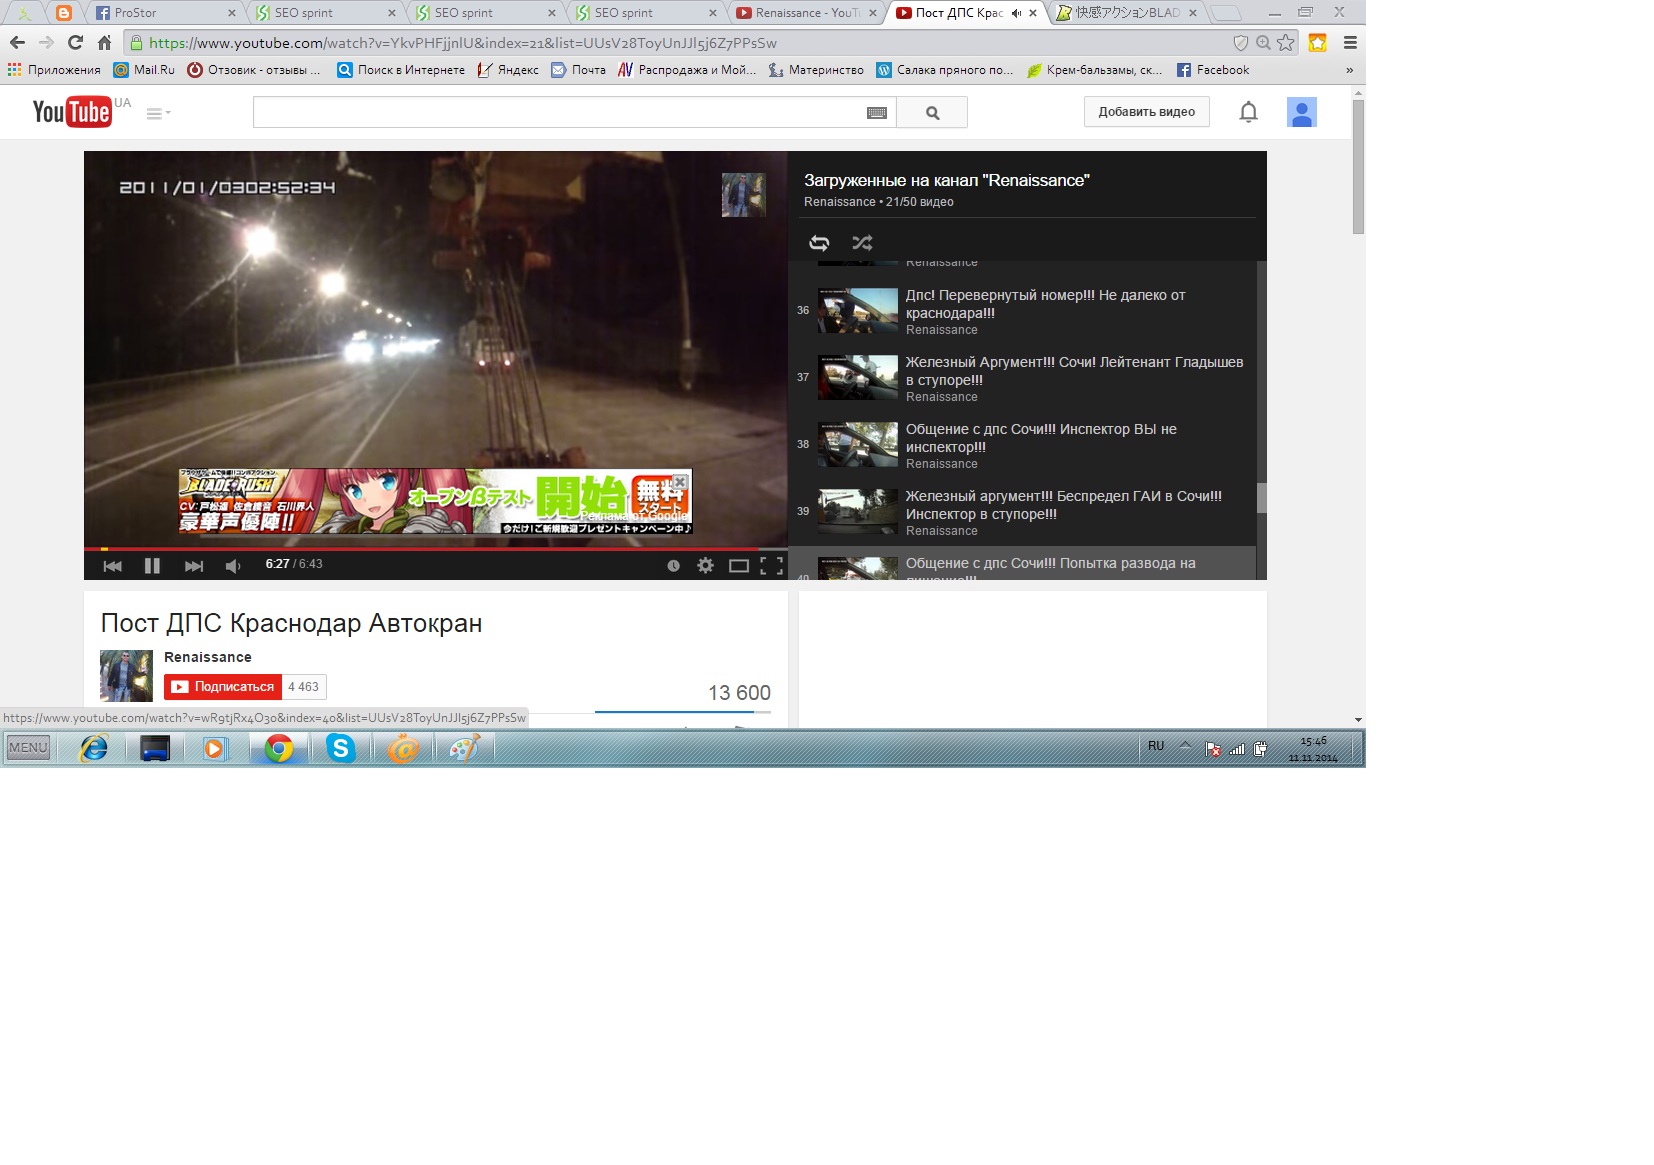The image size is (1654, 1165).
Task: Open the network signal tray icon
Action: coord(1237,748)
